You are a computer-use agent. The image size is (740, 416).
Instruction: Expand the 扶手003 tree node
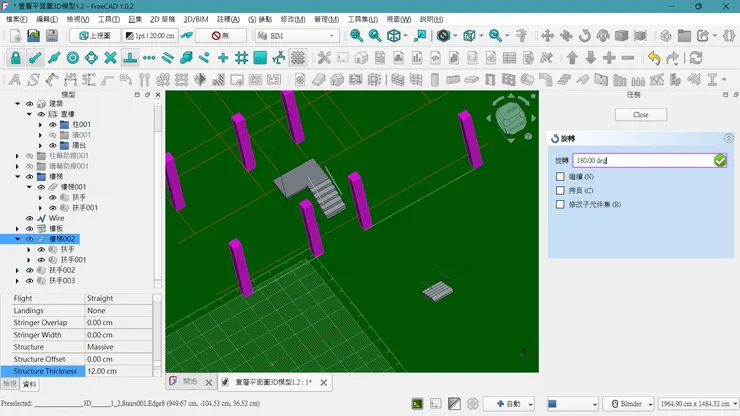click(17, 281)
